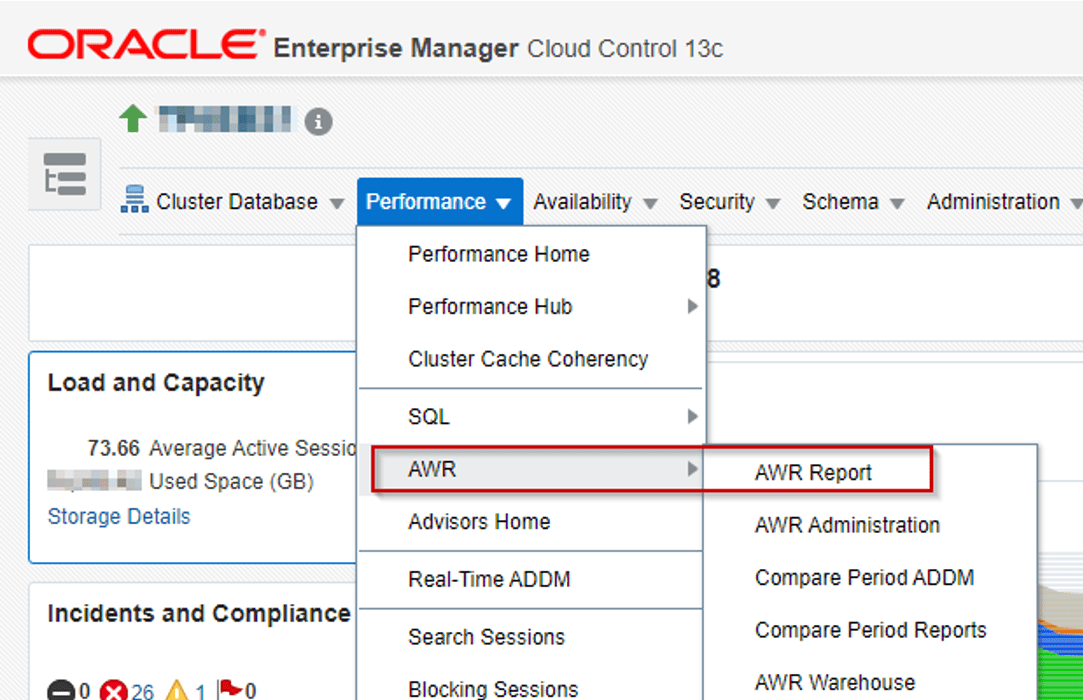Viewport: 1083px width, 700px height.
Task: Click the red critical incidents icon
Action: coord(113,690)
